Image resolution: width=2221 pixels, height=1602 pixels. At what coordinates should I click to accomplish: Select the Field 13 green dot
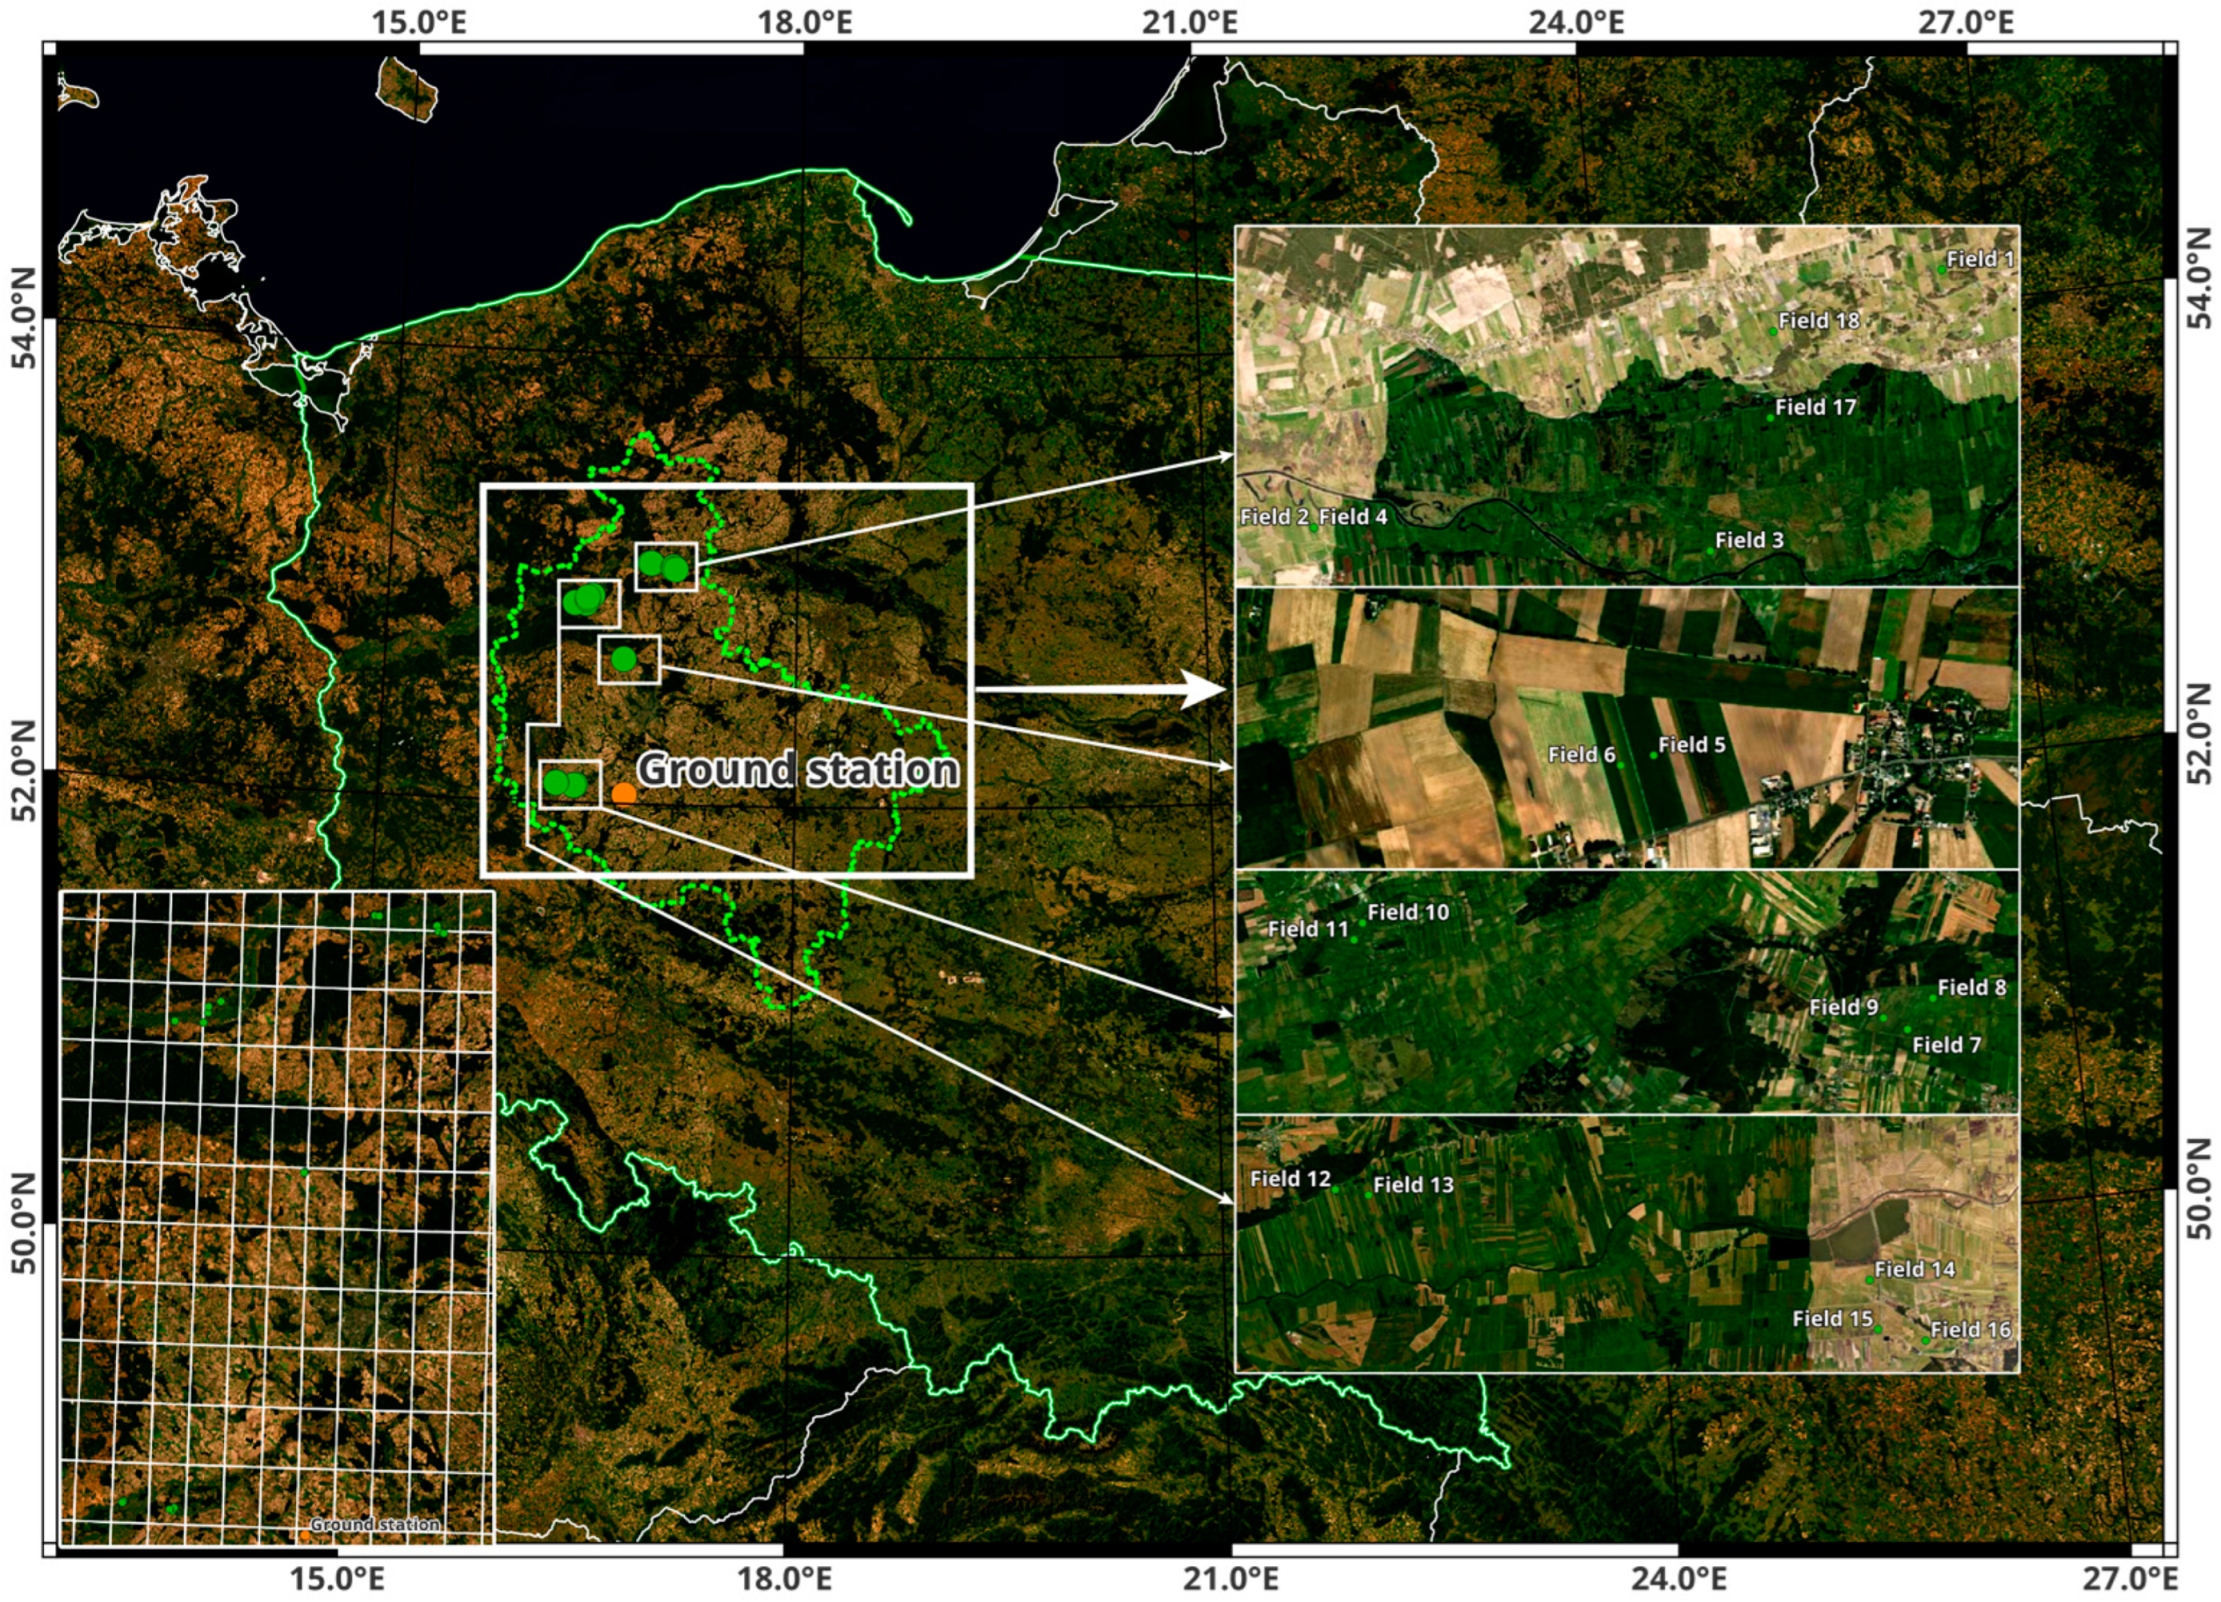1369,1195
